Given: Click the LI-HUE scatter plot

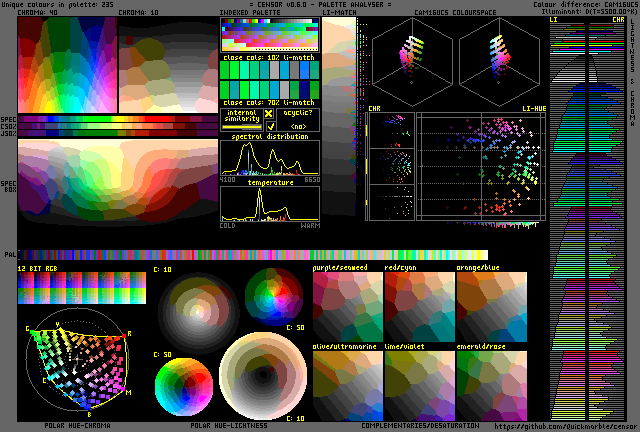Looking at the screenshot, I should pyautogui.click(x=480, y=166).
